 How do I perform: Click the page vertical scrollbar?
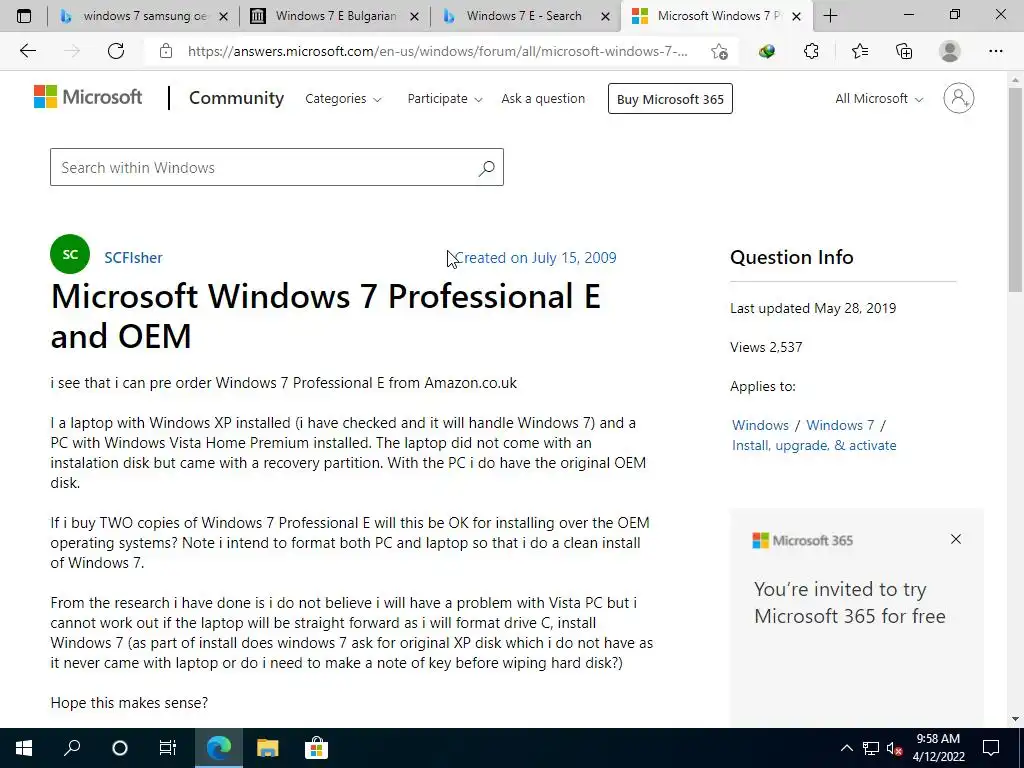tap(1015, 189)
